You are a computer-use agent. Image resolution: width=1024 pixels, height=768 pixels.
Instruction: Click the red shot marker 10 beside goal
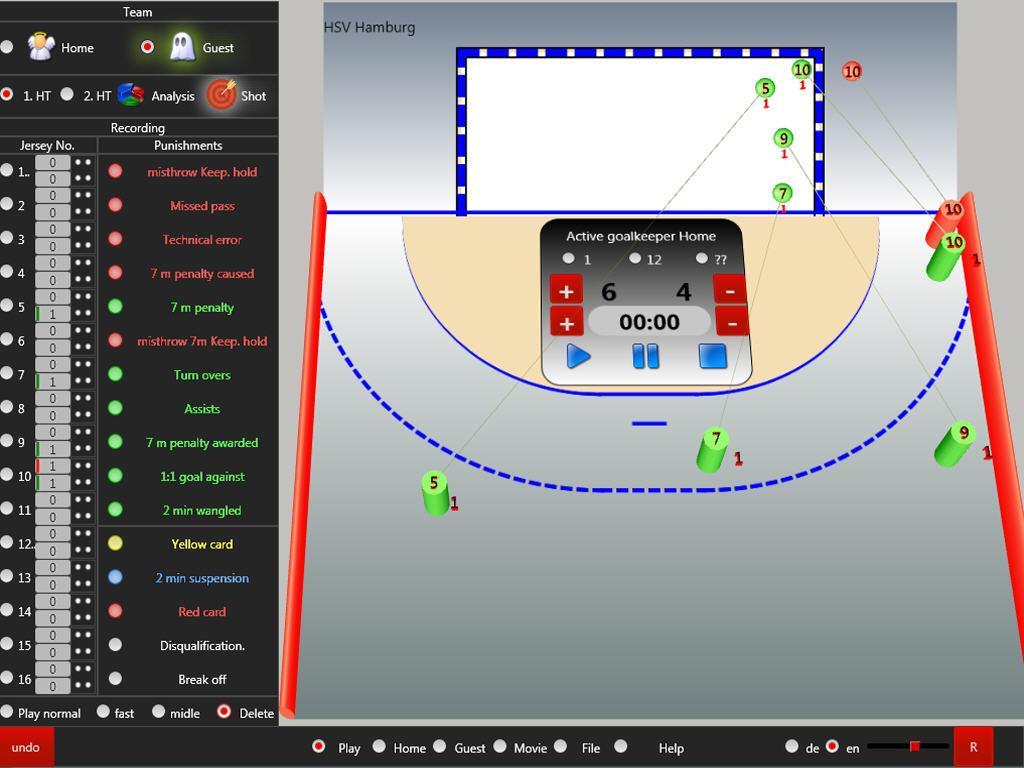coord(852,71)
